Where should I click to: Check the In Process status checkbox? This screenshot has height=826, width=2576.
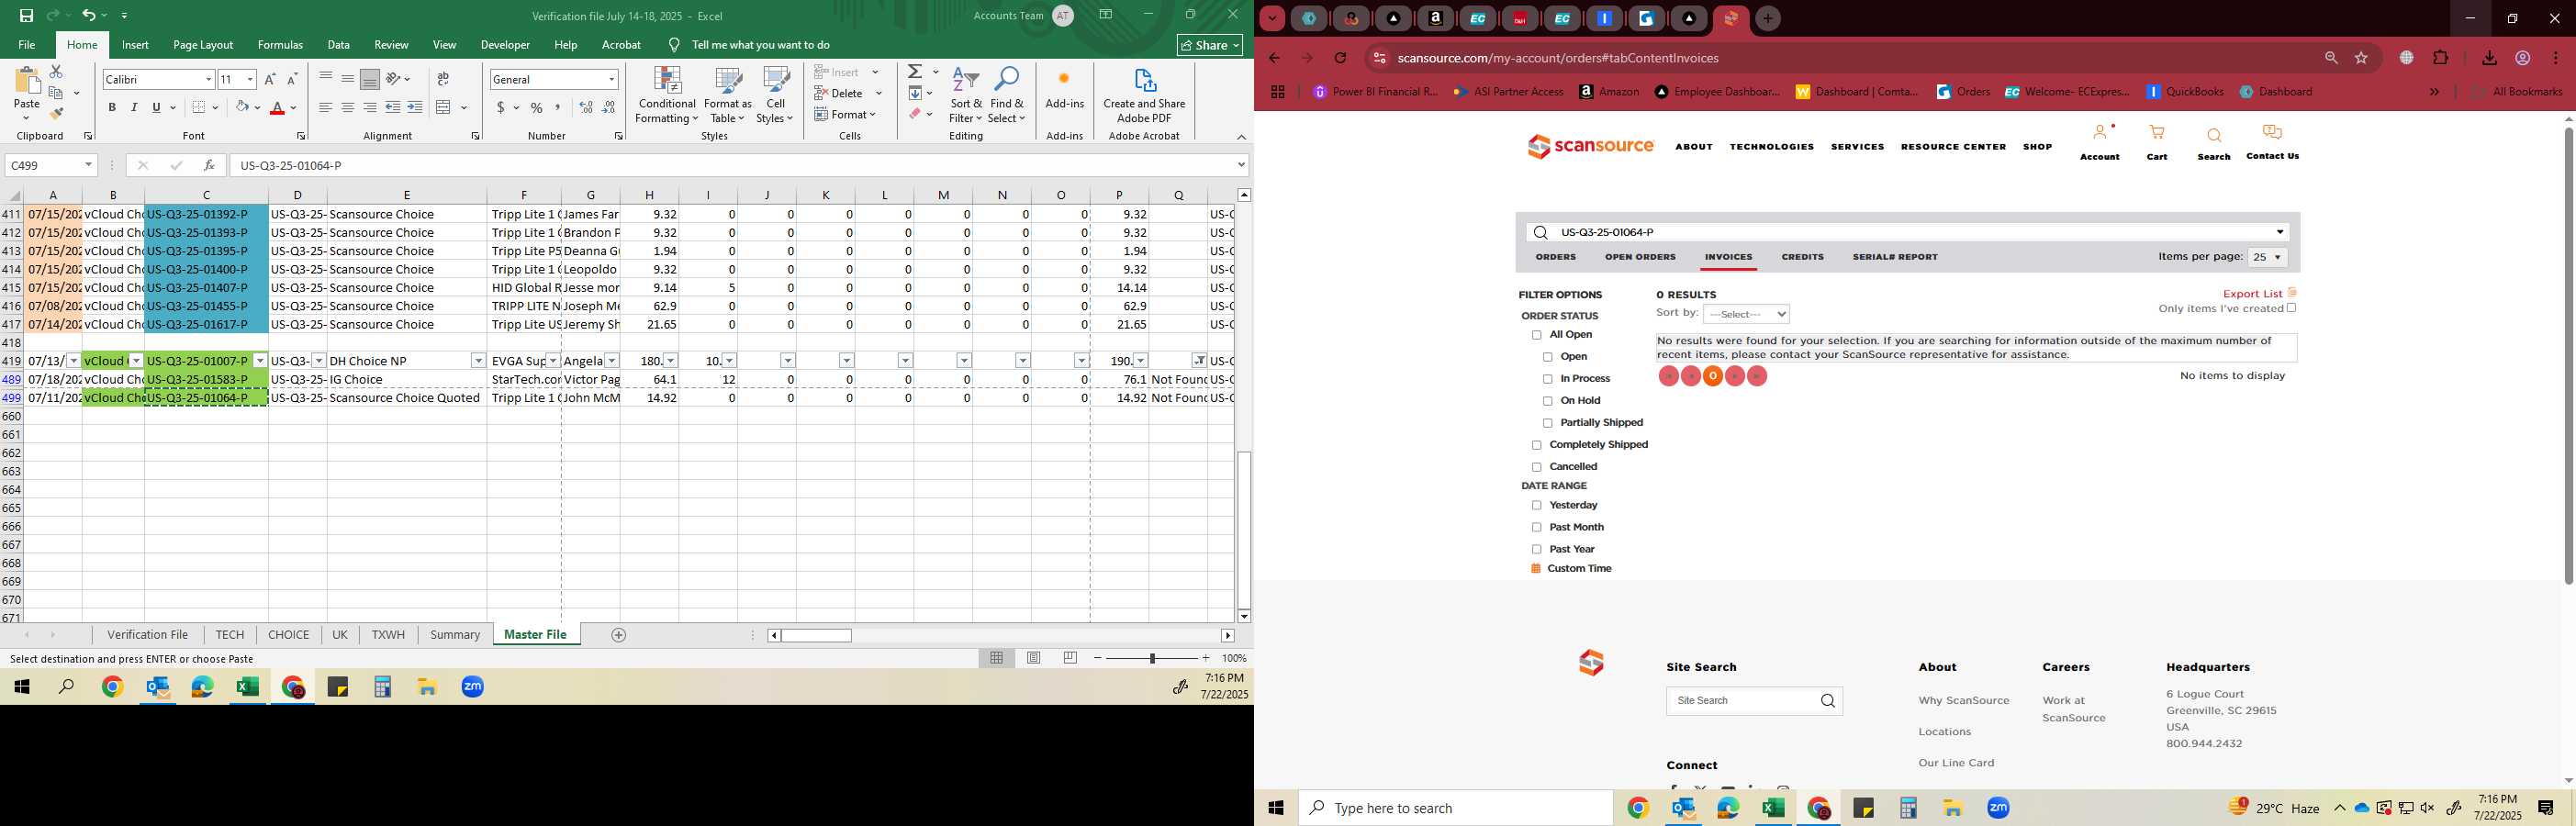[x=1548, y=379]
